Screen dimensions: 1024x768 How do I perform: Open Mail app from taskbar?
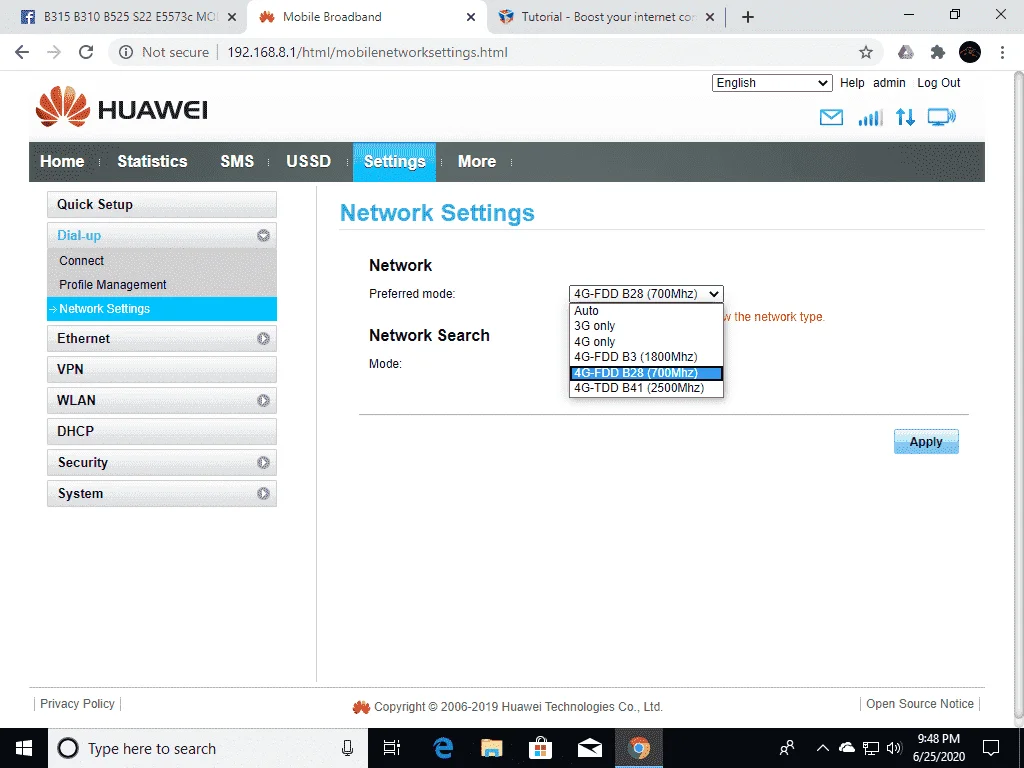(590, 748)
